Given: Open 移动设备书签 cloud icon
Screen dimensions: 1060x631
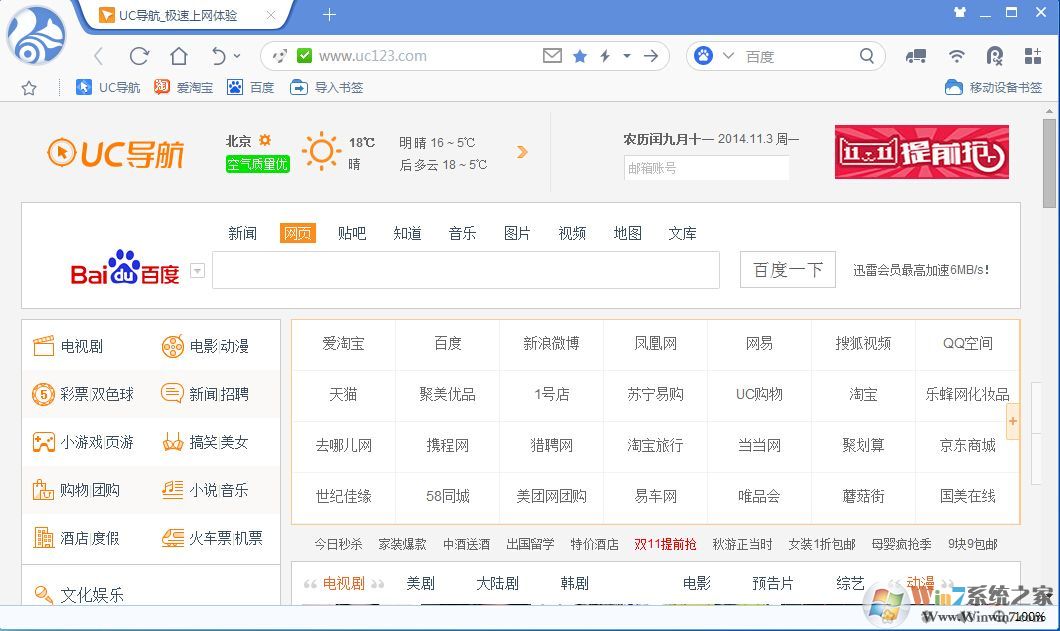Looking at the screenshot, I should (955, 88).
